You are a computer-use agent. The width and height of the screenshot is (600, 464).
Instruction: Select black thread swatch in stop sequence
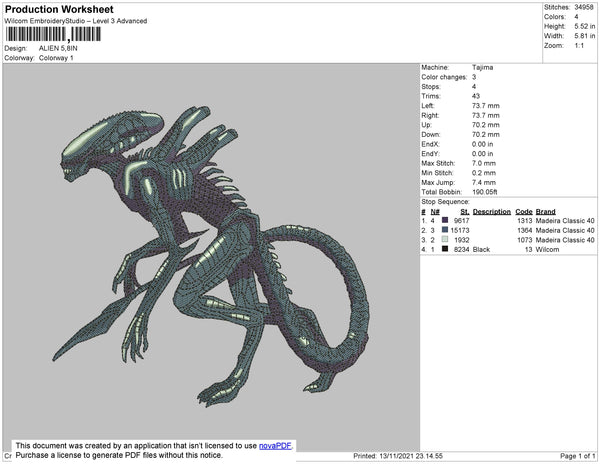445,249
